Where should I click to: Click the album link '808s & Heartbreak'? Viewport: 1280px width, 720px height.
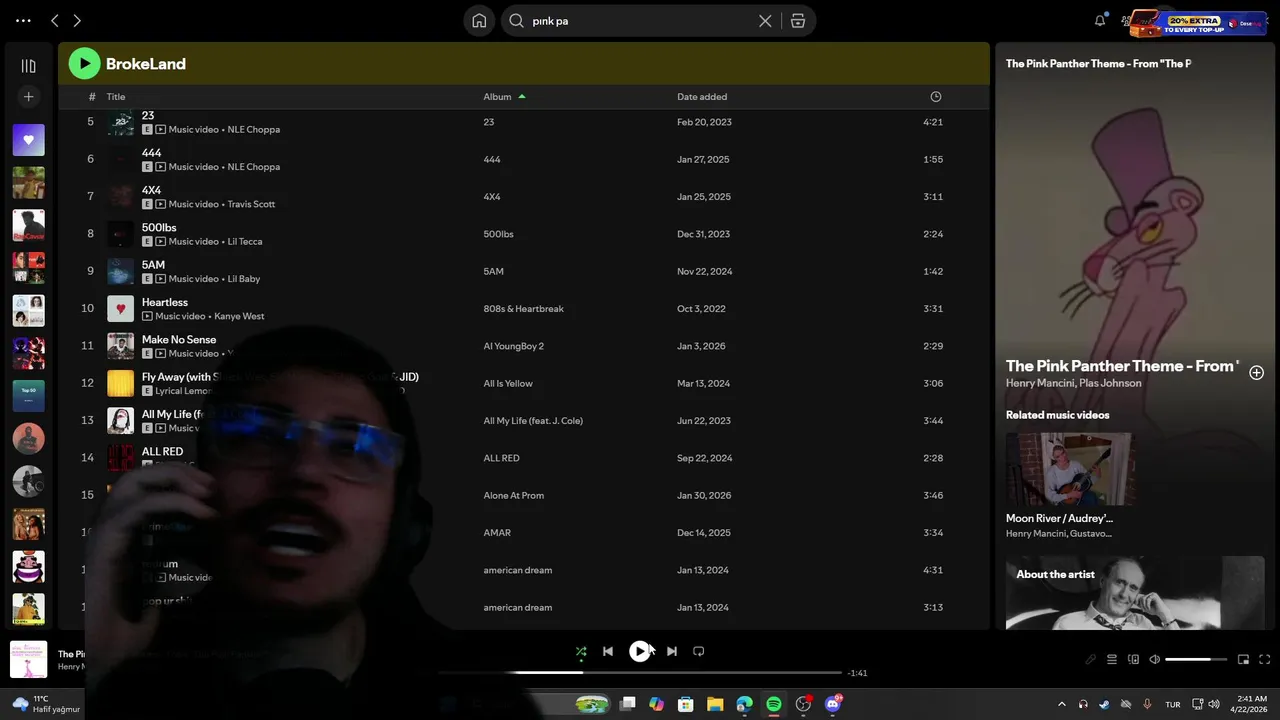[523, 309]
